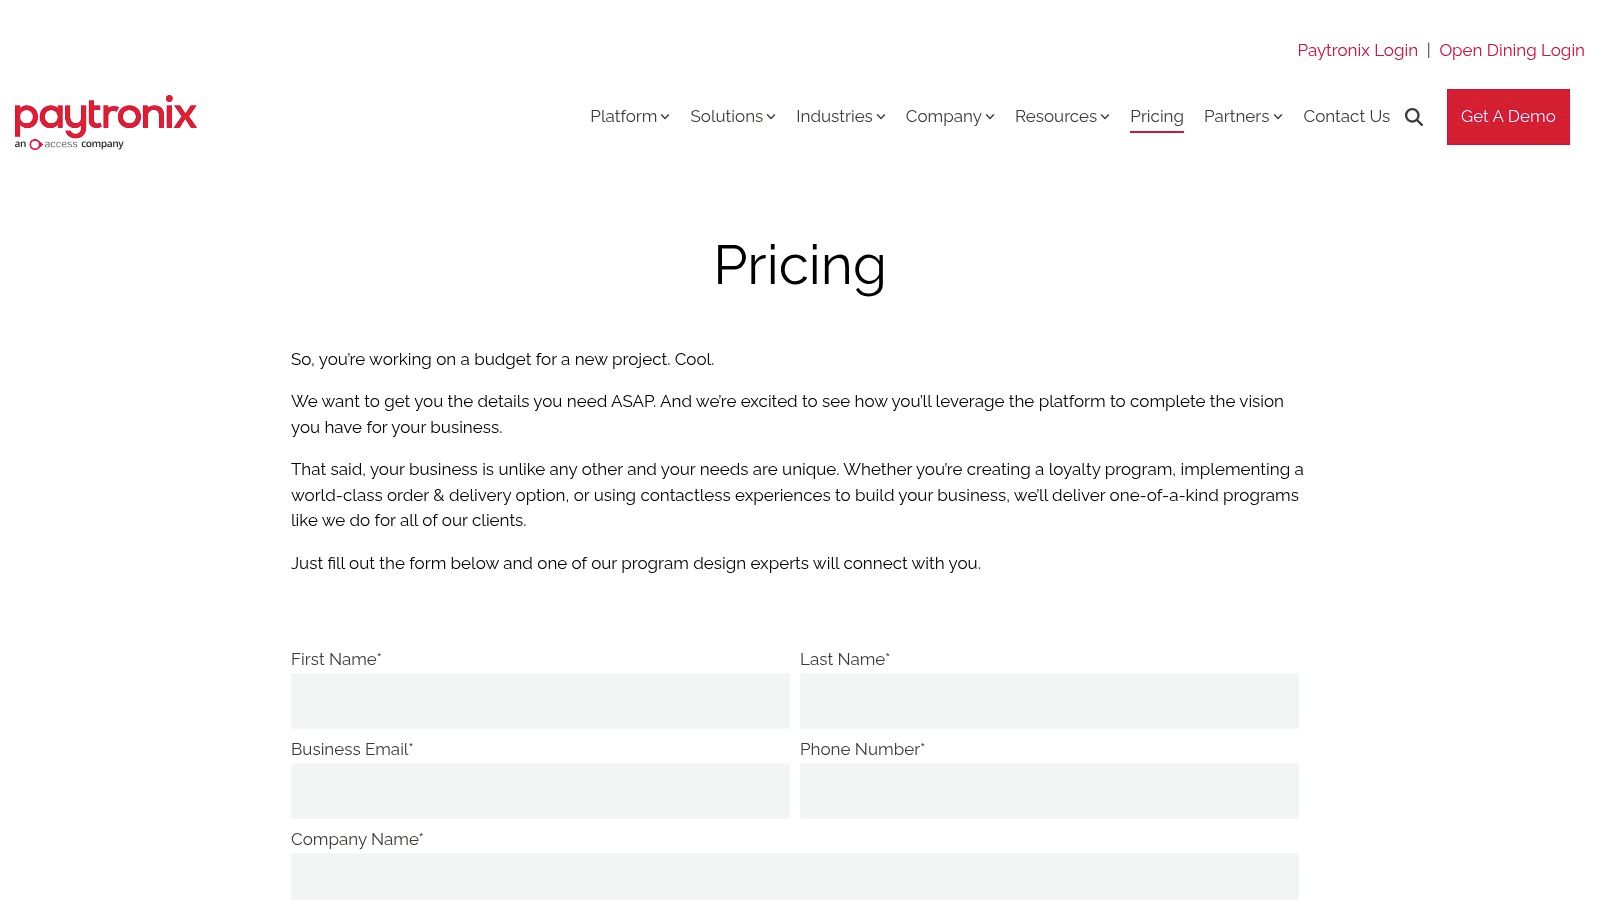Click into the Business Email field
Image resolution: width=1600 pixels, height=900 pixels.
pyautogui.click(x=540, y=791)
